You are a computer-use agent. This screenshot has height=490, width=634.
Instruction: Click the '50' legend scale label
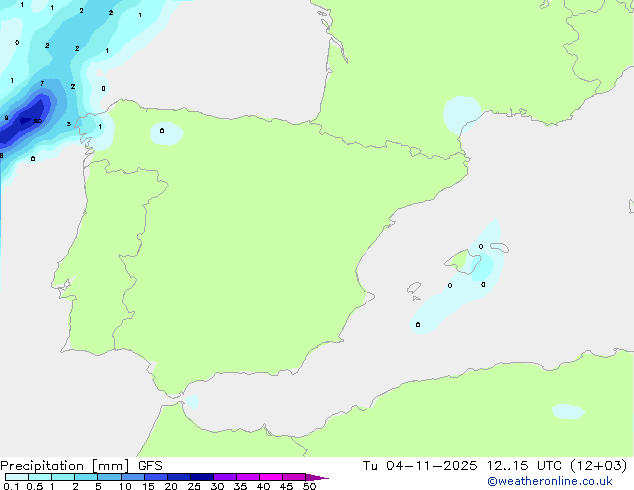pyautogui.click(x=310, y=486)
